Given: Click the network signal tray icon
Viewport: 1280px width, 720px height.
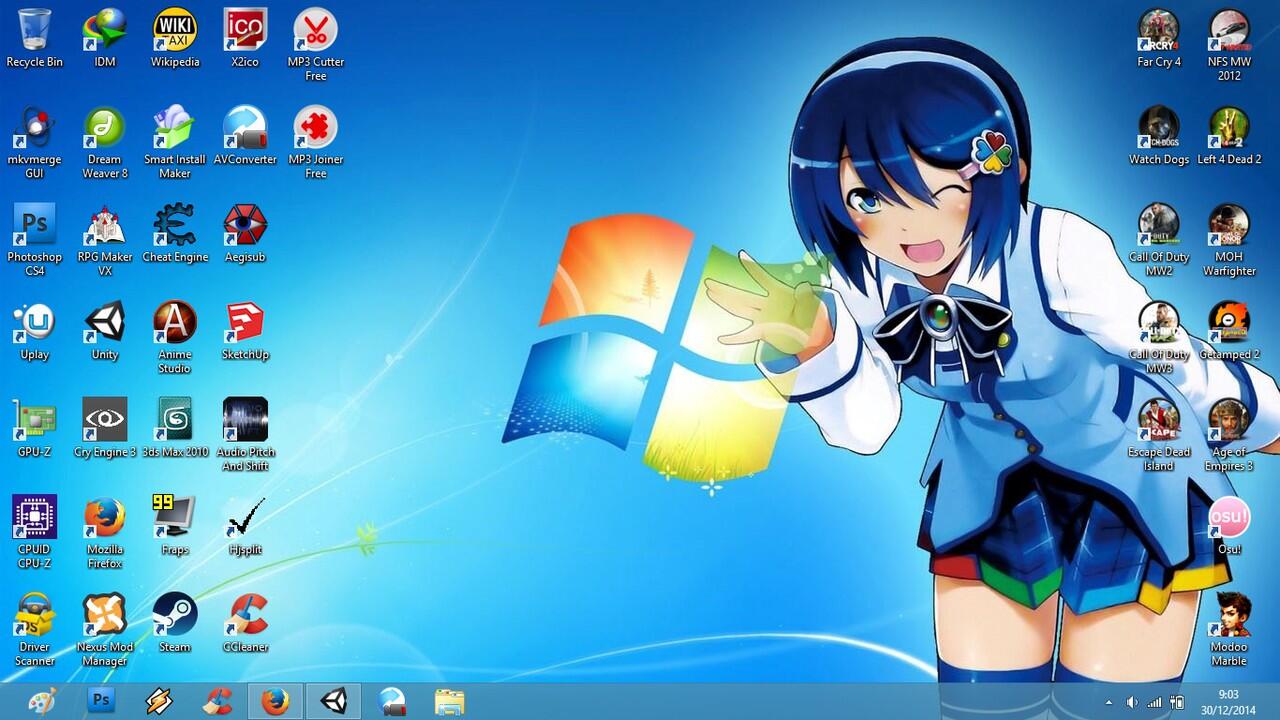Looking at the screenshot, I should point(1155,702).
